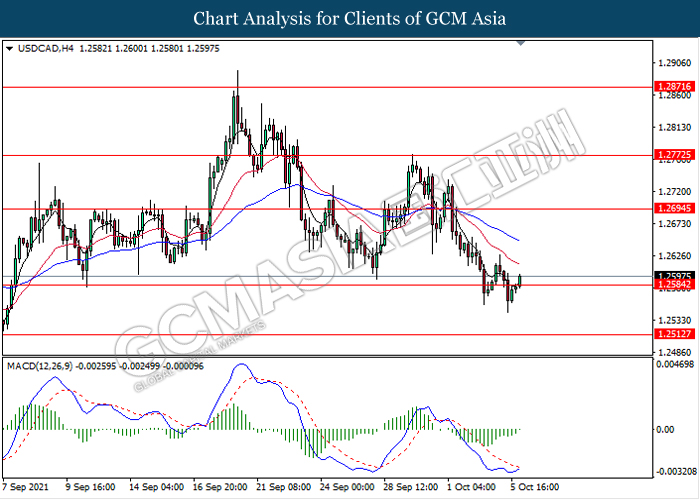Viewport: 700px width, 500px height.
Task: Click the 9 Sep 16:00 time label
Action: click(x=90, y=487)
